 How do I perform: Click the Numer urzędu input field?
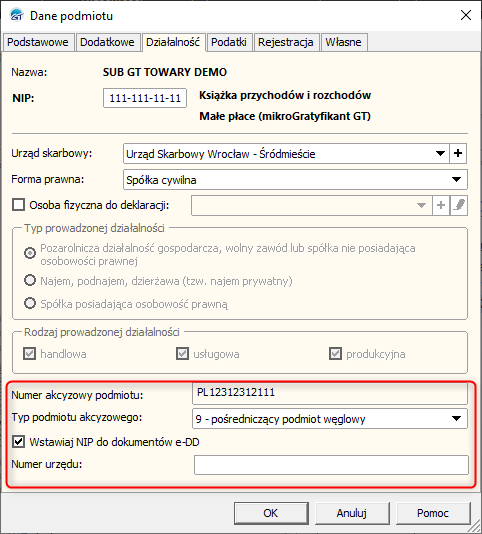331,465
